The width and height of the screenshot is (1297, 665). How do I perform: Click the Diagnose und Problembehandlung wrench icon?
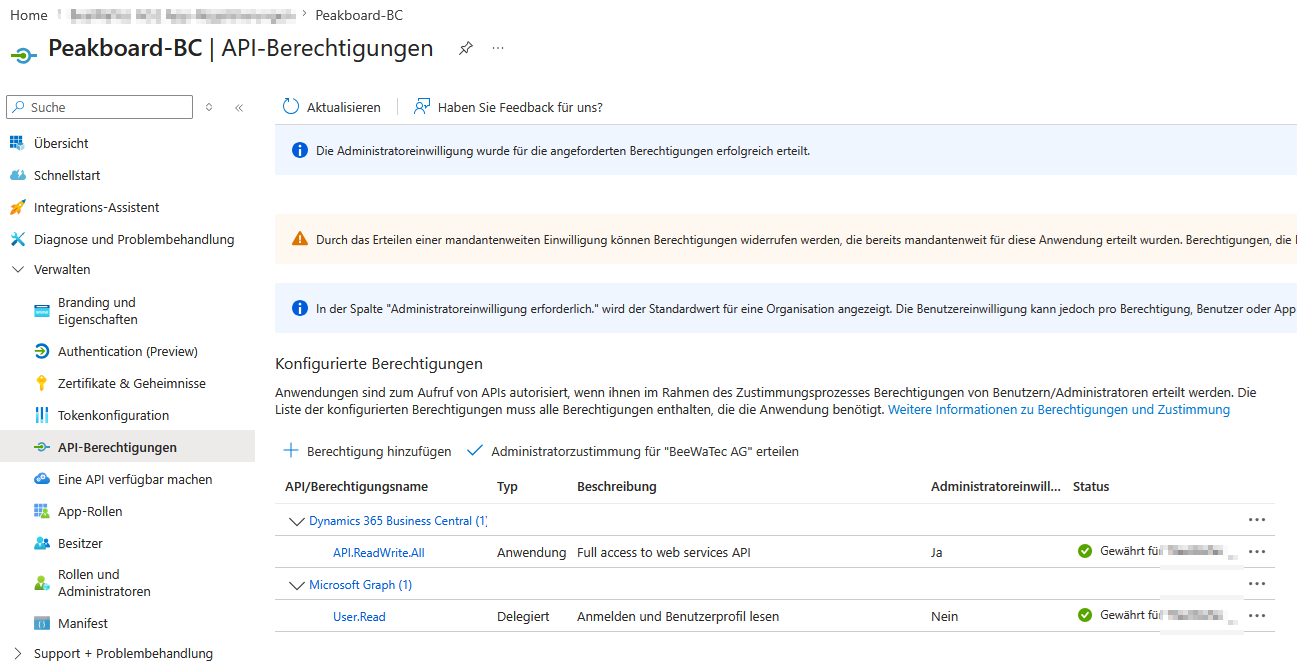pyautogui.click(x=17, y=239)
